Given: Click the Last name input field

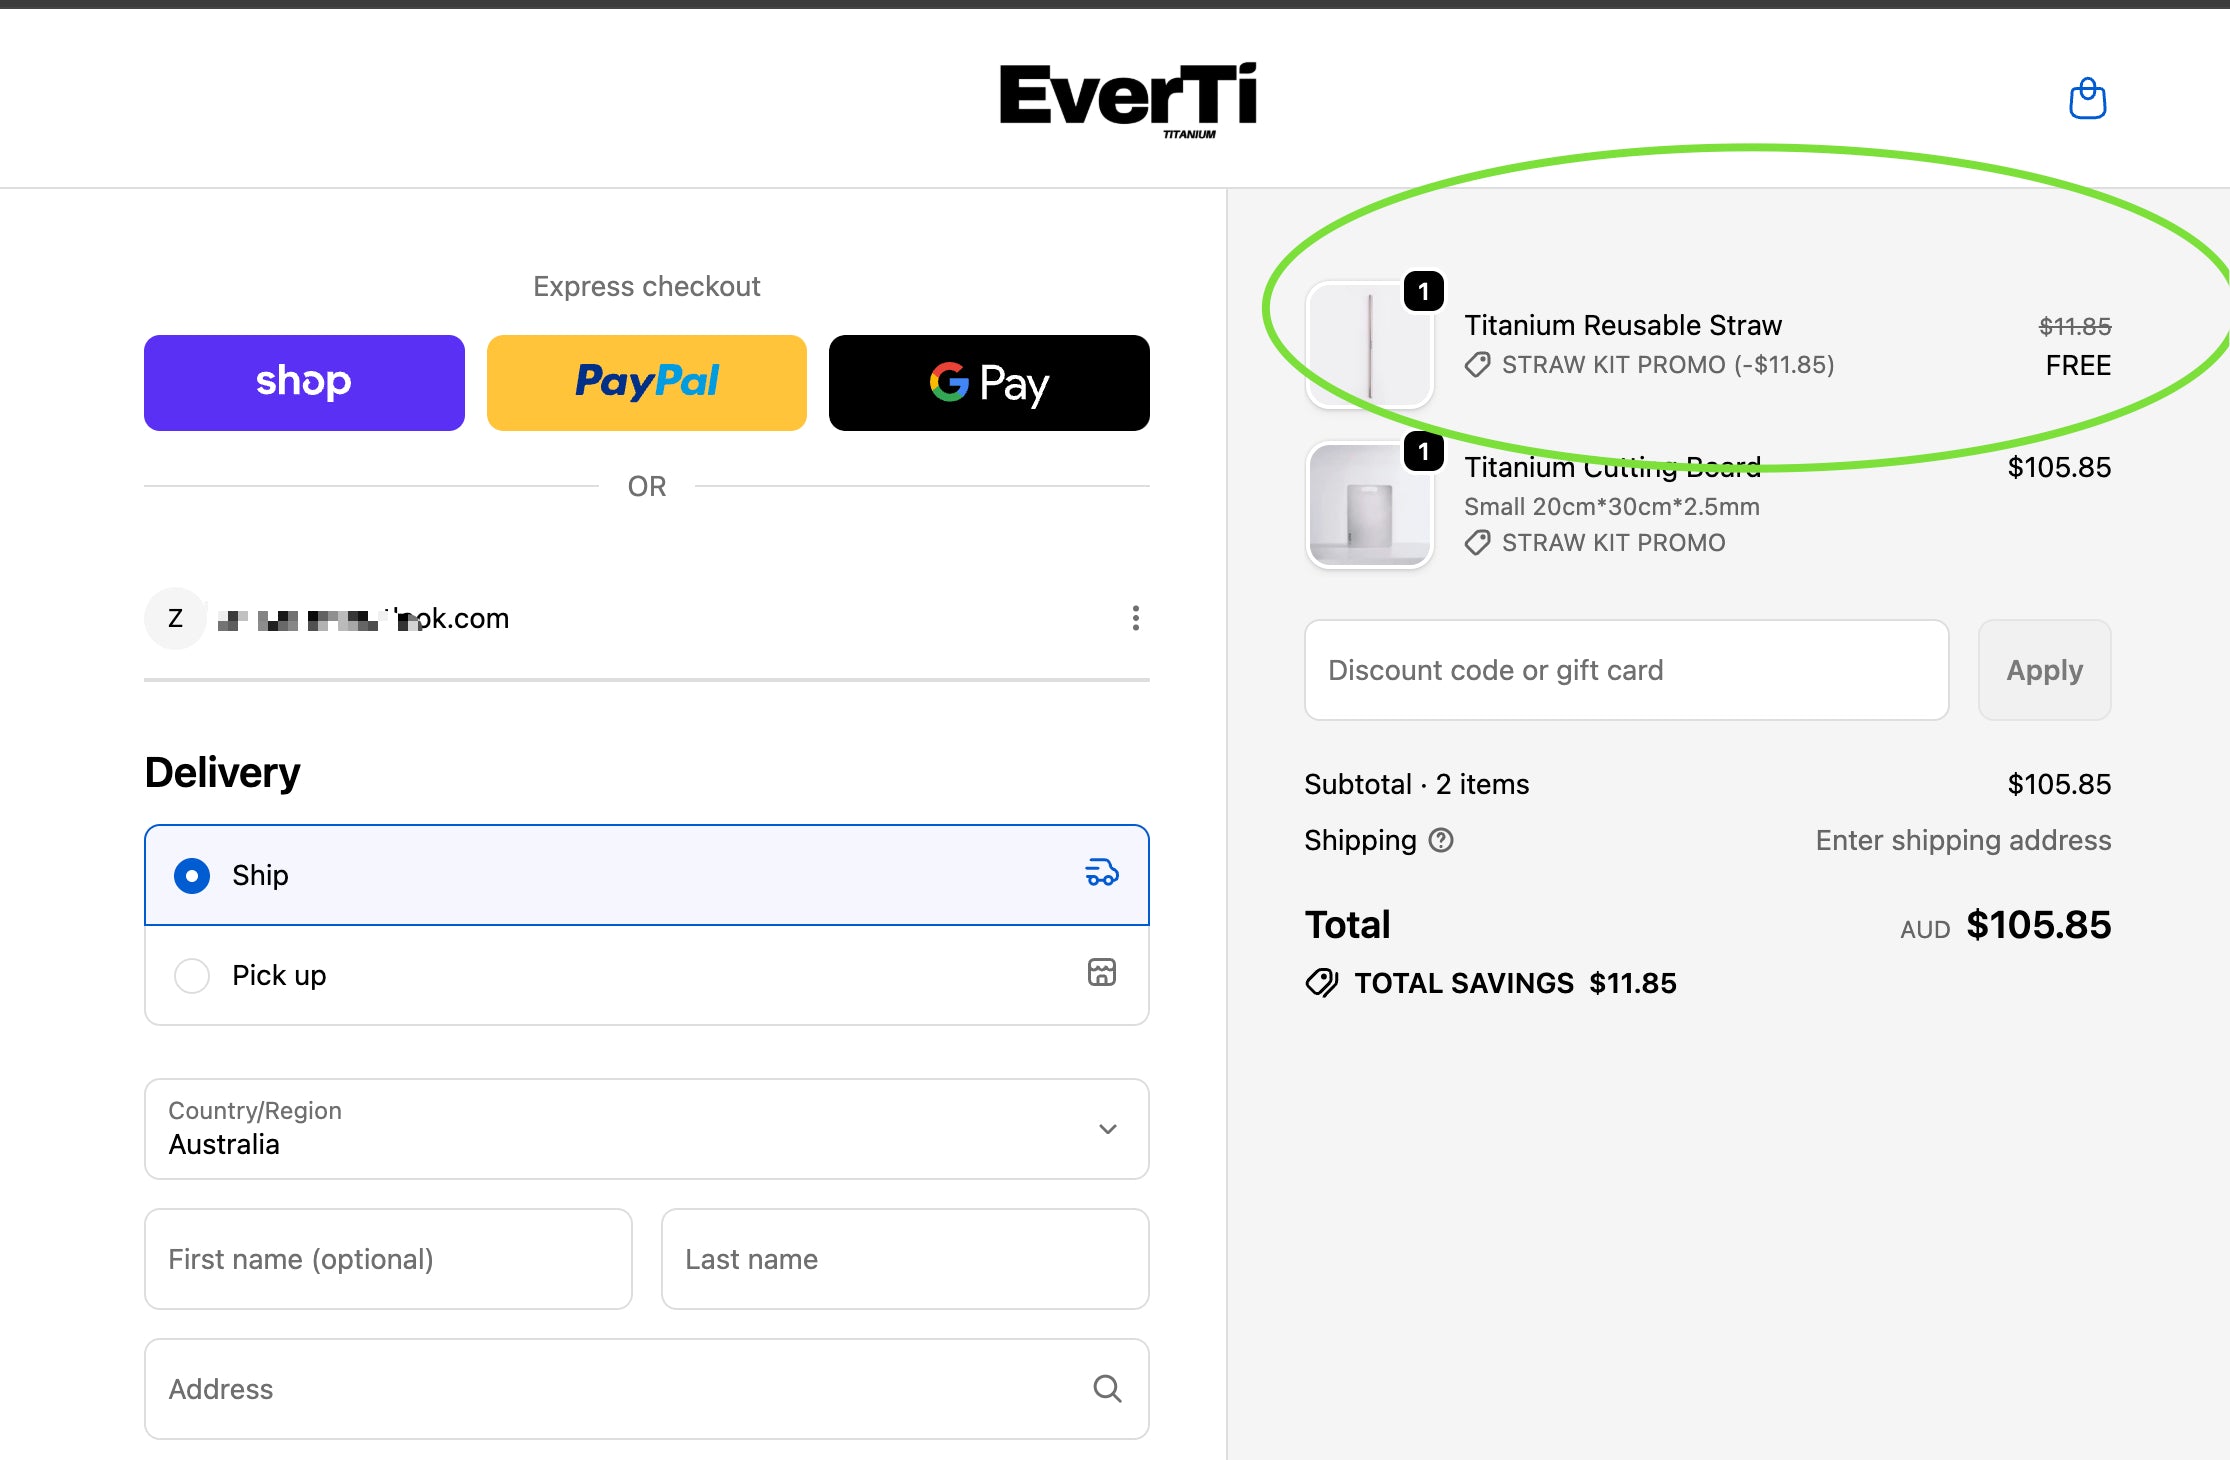Looking at the screenshot, I should click(904, 1258).
